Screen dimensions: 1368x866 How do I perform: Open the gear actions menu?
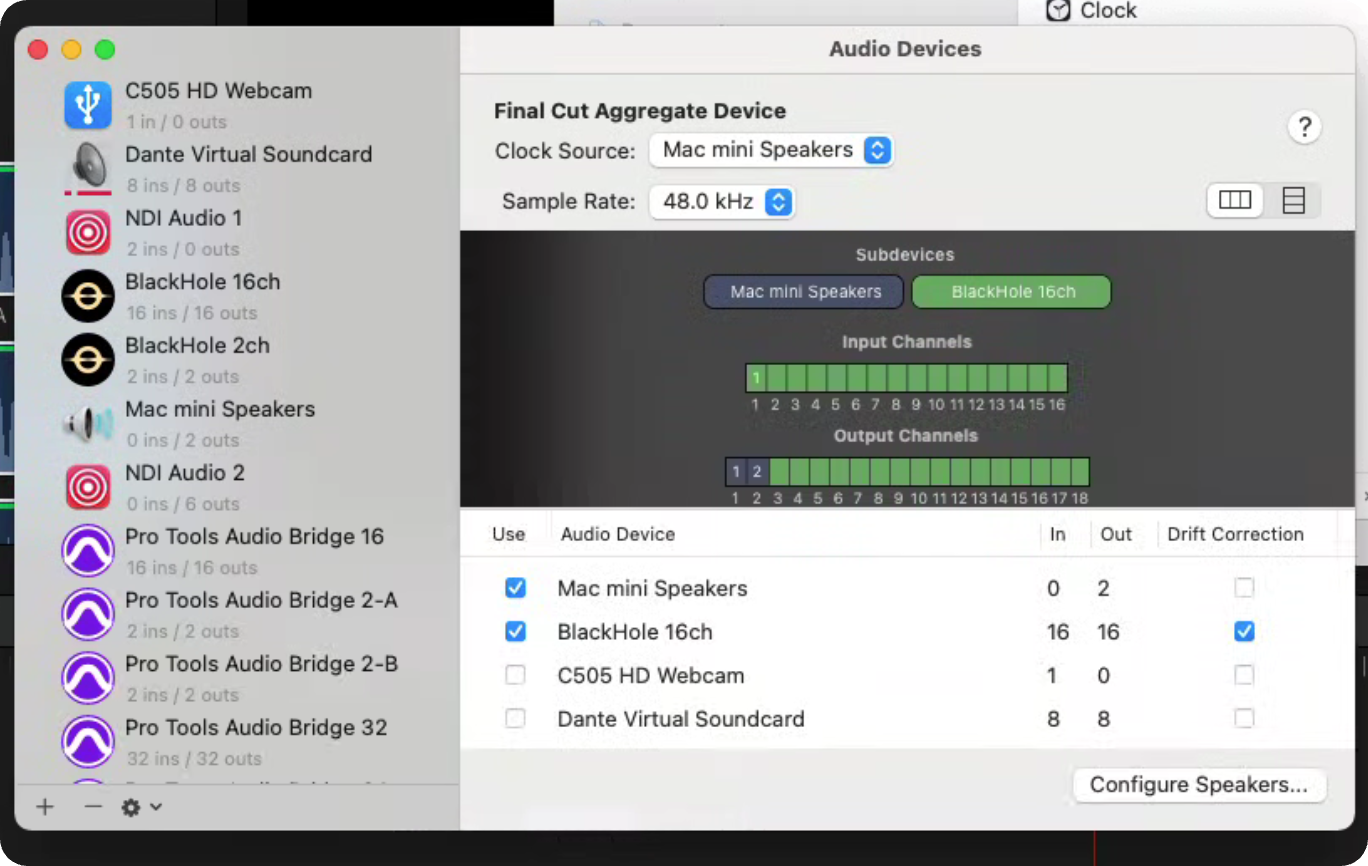(x=141, y=806)
